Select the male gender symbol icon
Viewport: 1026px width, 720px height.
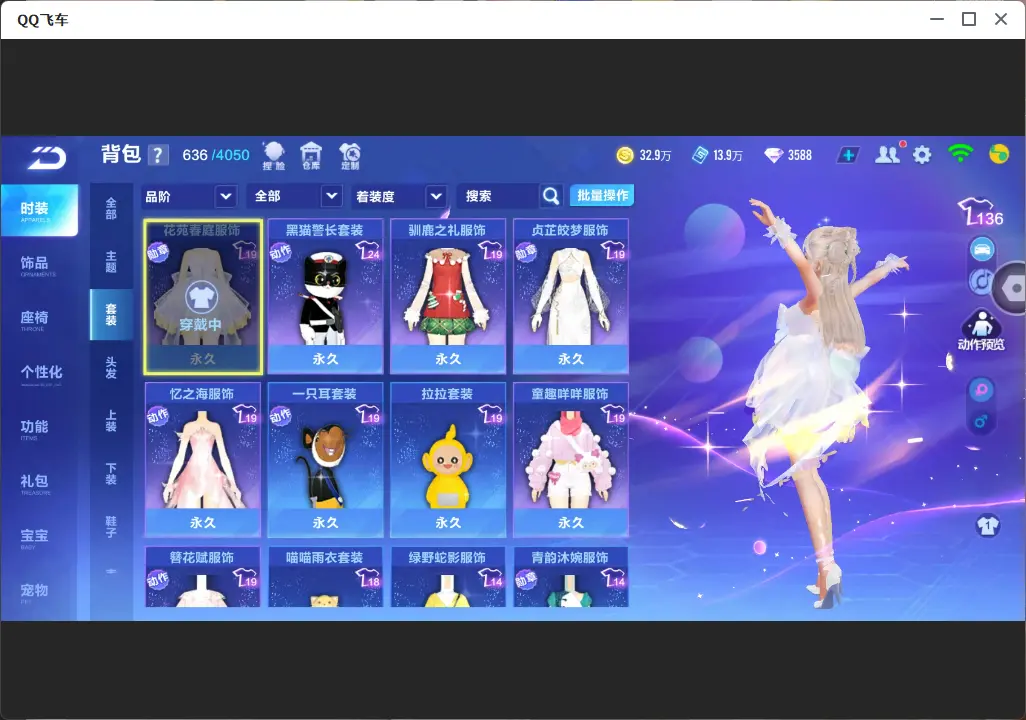981,422
